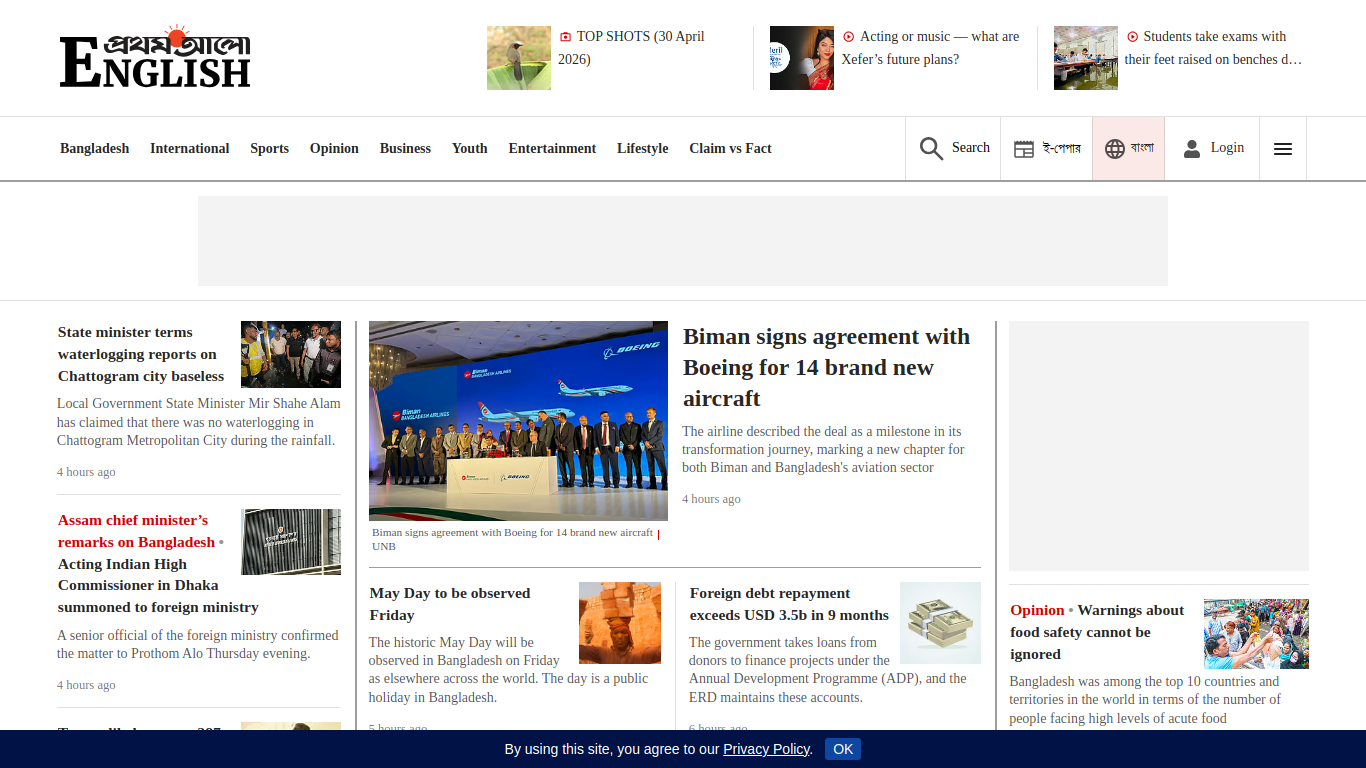
Task: Open Acting Indian High Commissioner summoned headline
Action: [x=158, y=585]
